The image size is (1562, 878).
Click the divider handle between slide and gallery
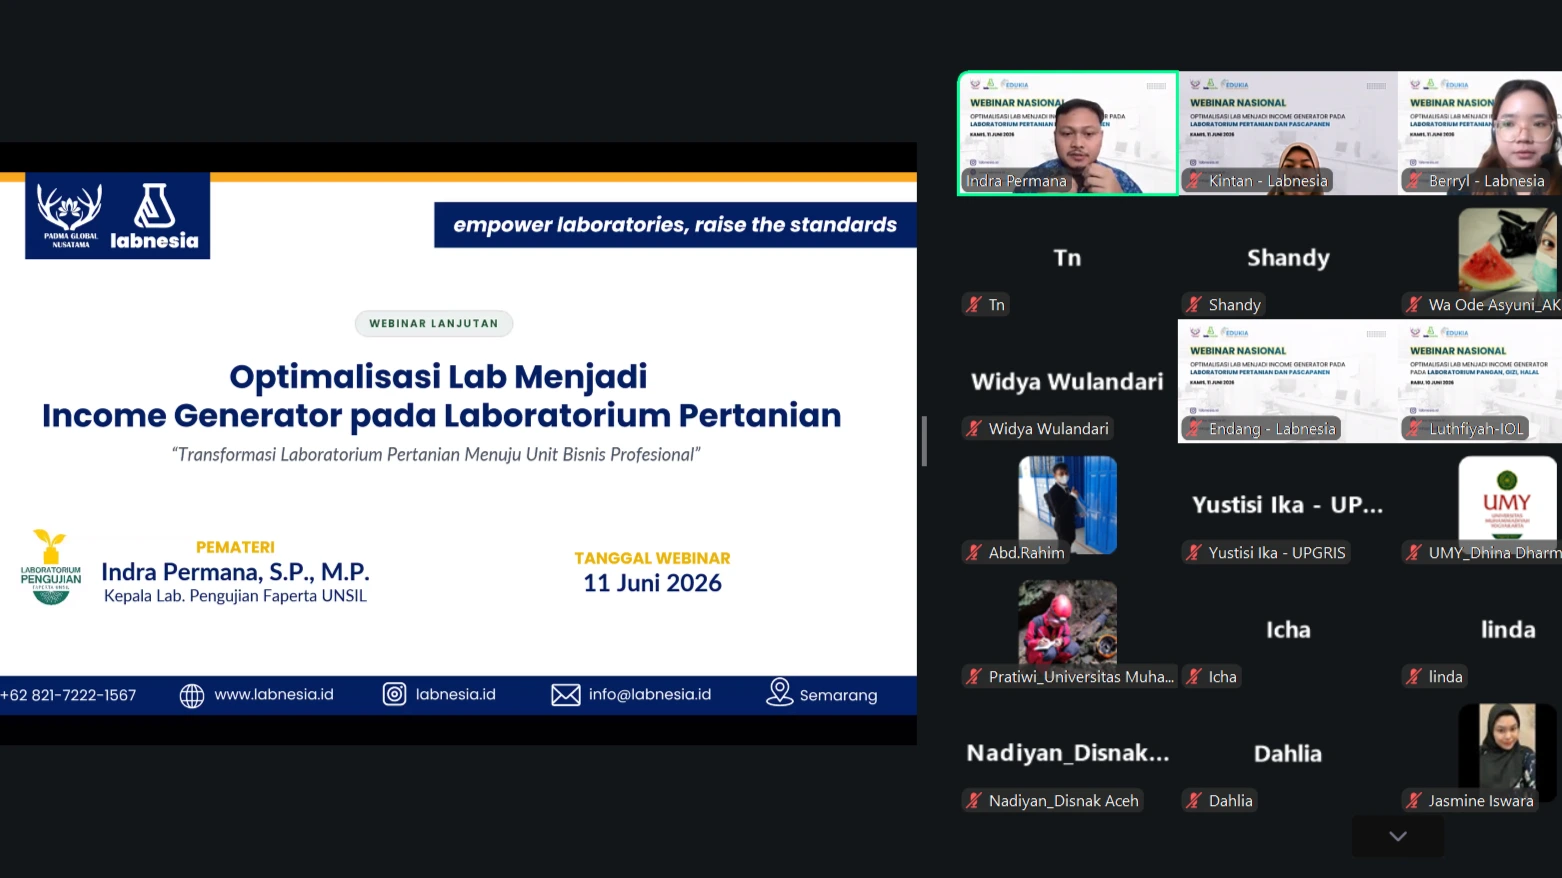point(924,441)
